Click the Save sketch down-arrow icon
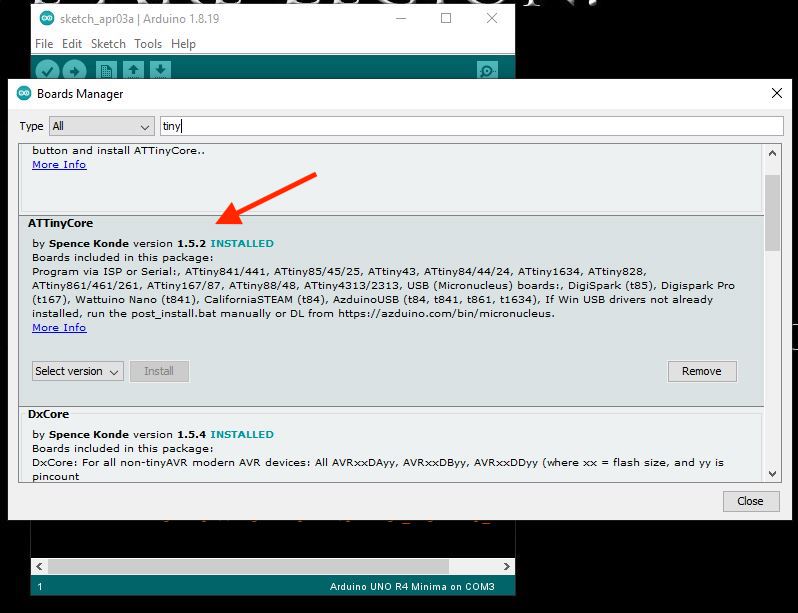This screenshot has width=798, height=613. (160, 70)
